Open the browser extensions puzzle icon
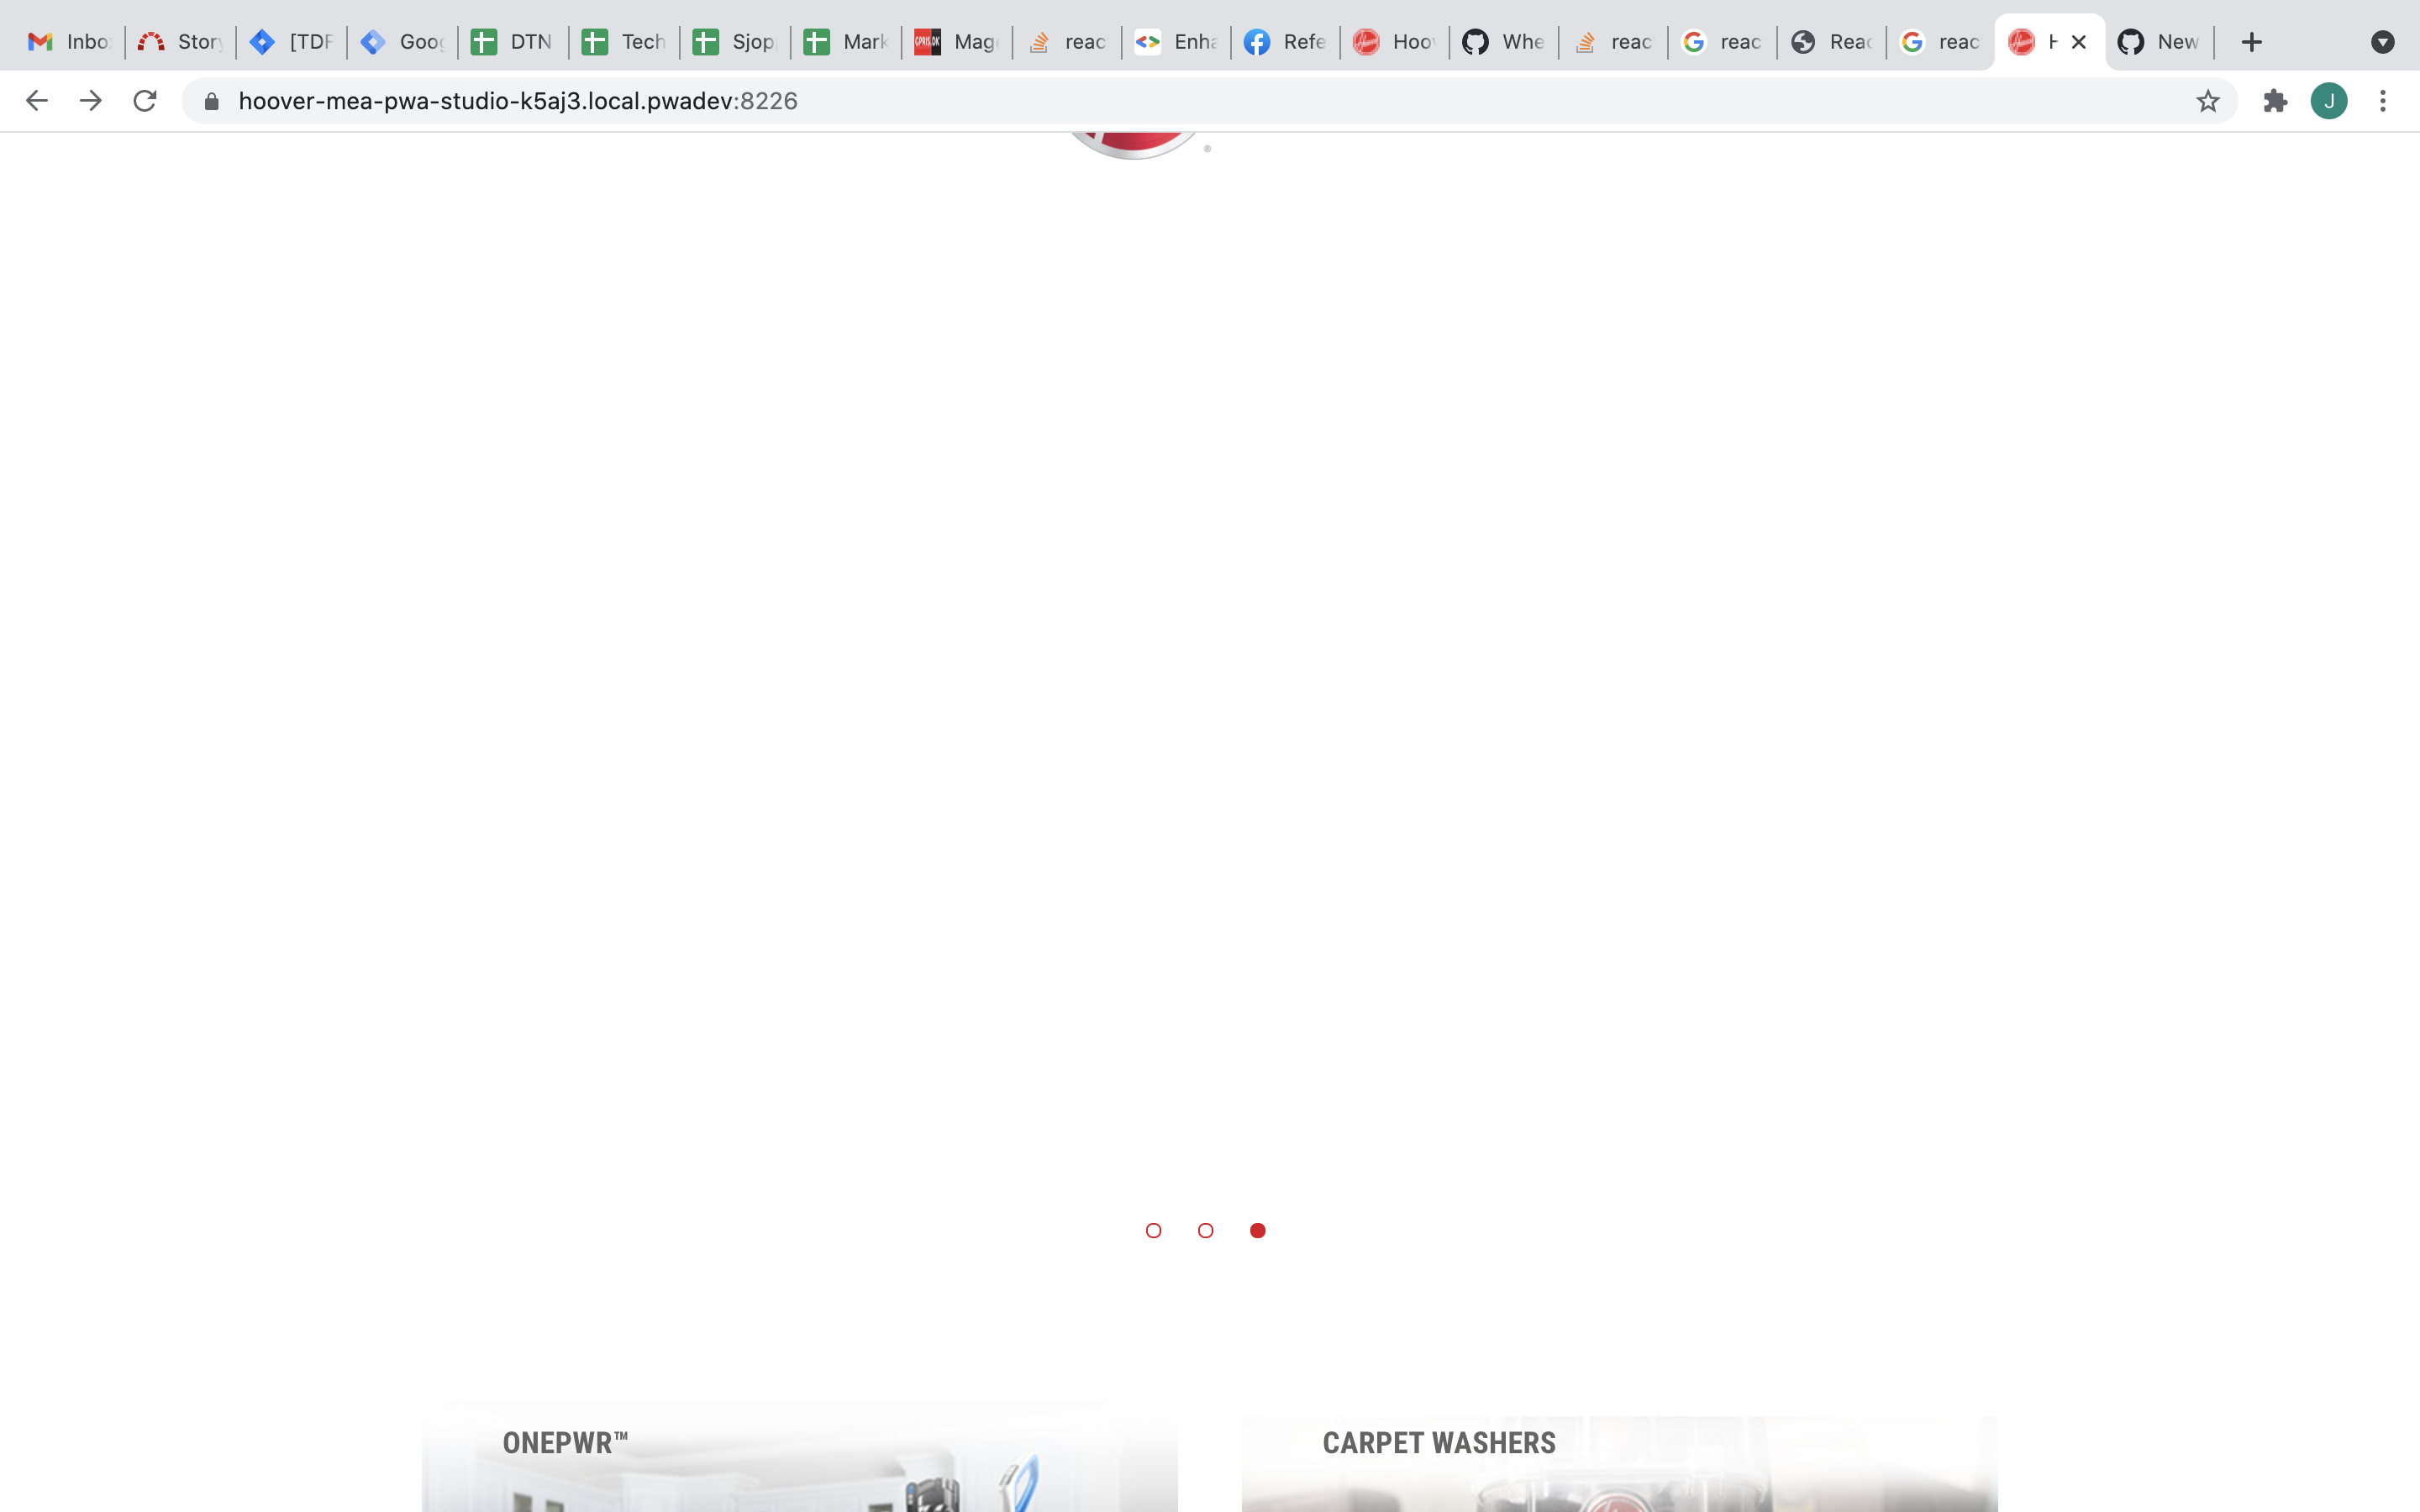2420x1512 pixels. 2275,100
